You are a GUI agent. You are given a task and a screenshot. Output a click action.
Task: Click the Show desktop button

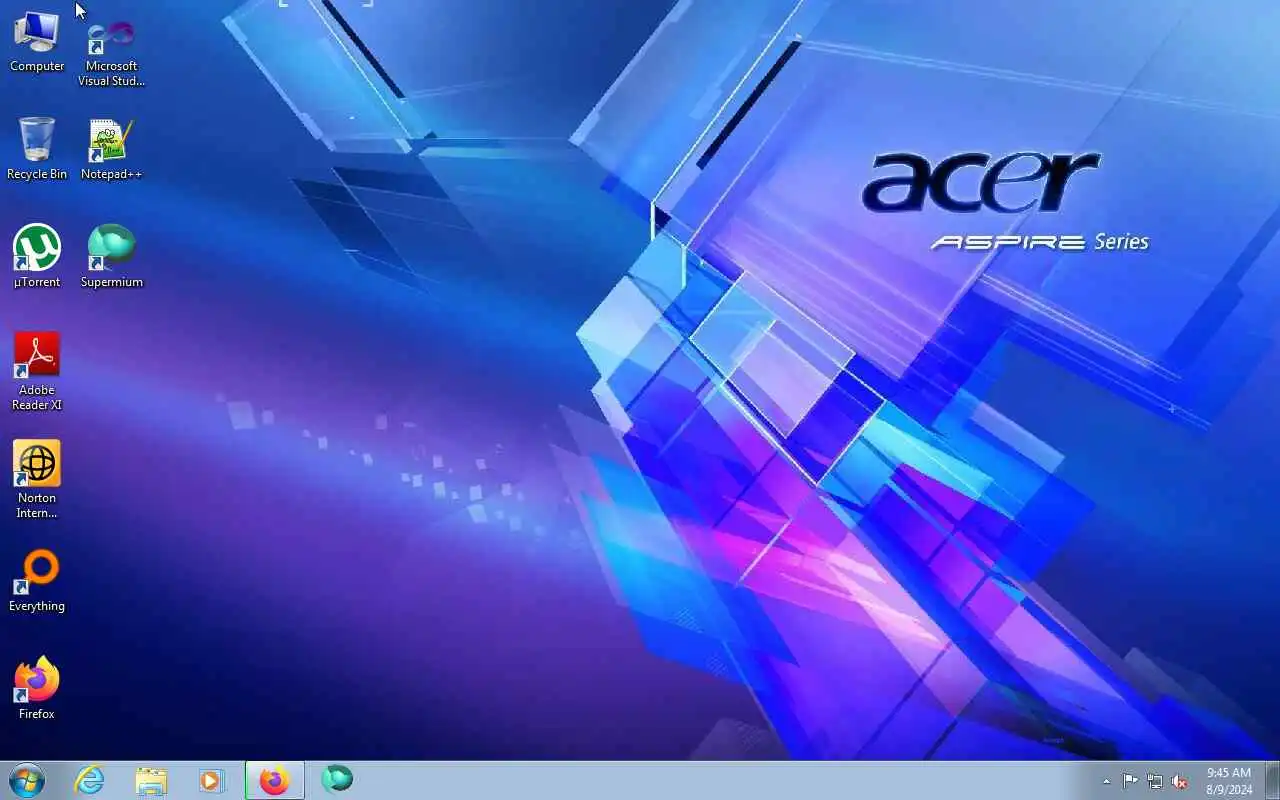coord(1272,780)
